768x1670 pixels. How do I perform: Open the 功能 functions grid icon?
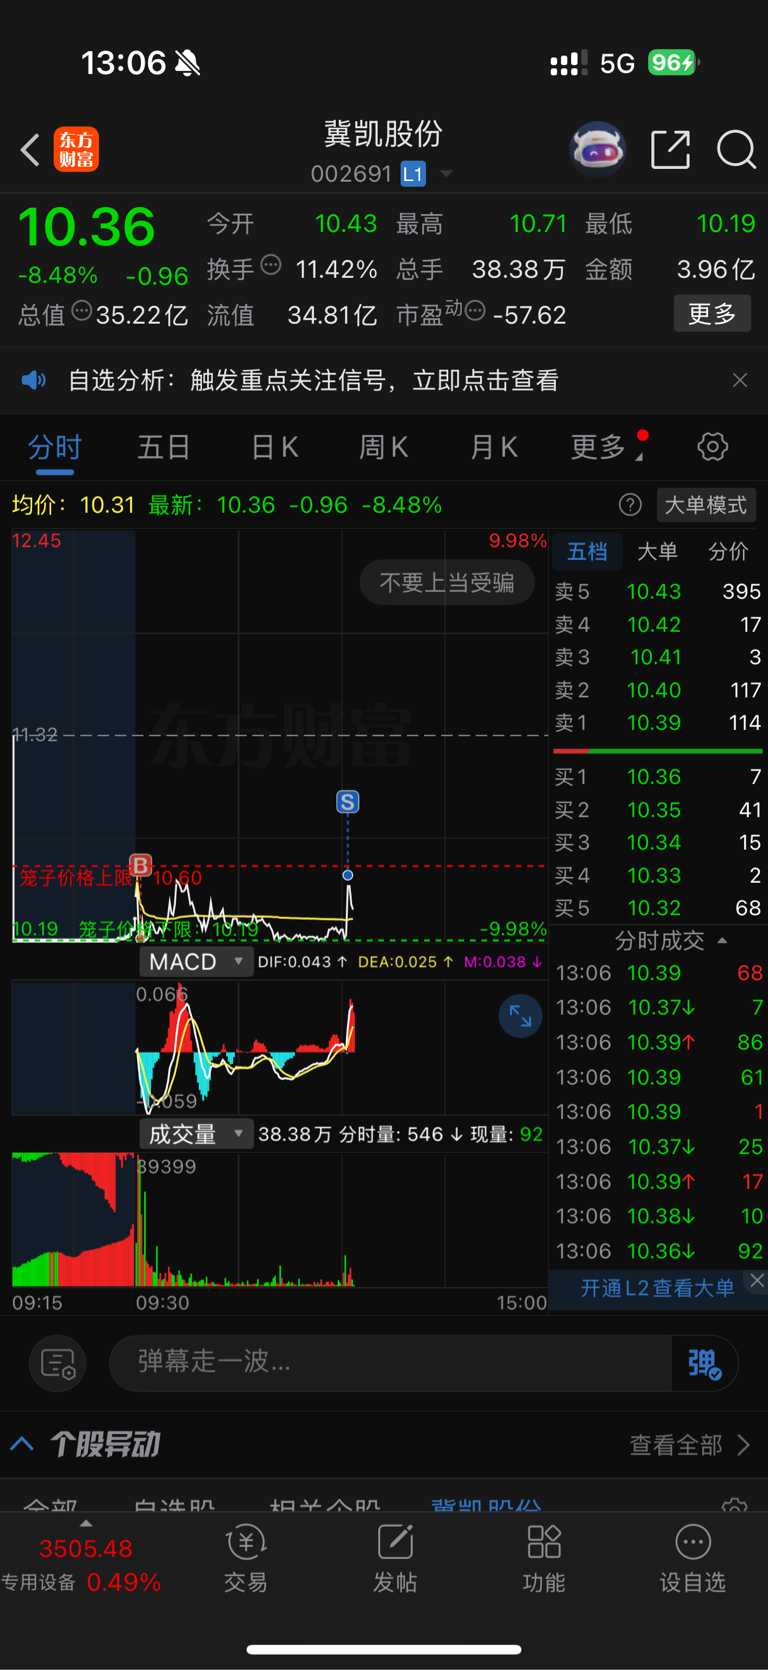[x=544, y=1558]
